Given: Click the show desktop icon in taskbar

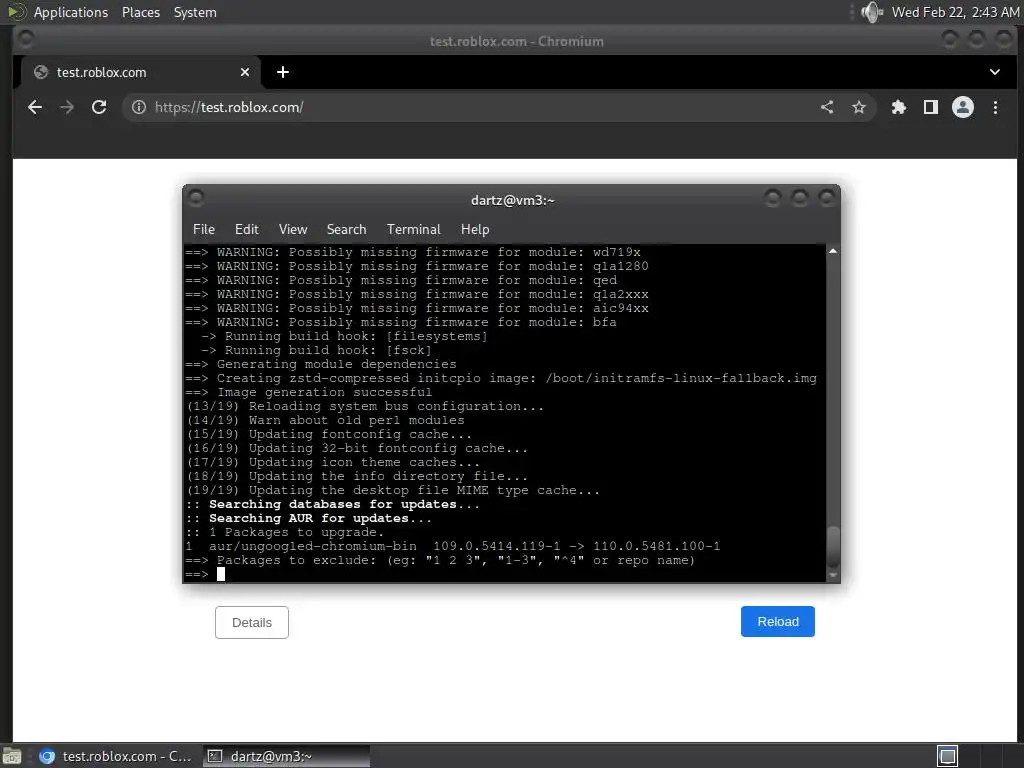Looking at the screenshot, I should pos(12,756).
